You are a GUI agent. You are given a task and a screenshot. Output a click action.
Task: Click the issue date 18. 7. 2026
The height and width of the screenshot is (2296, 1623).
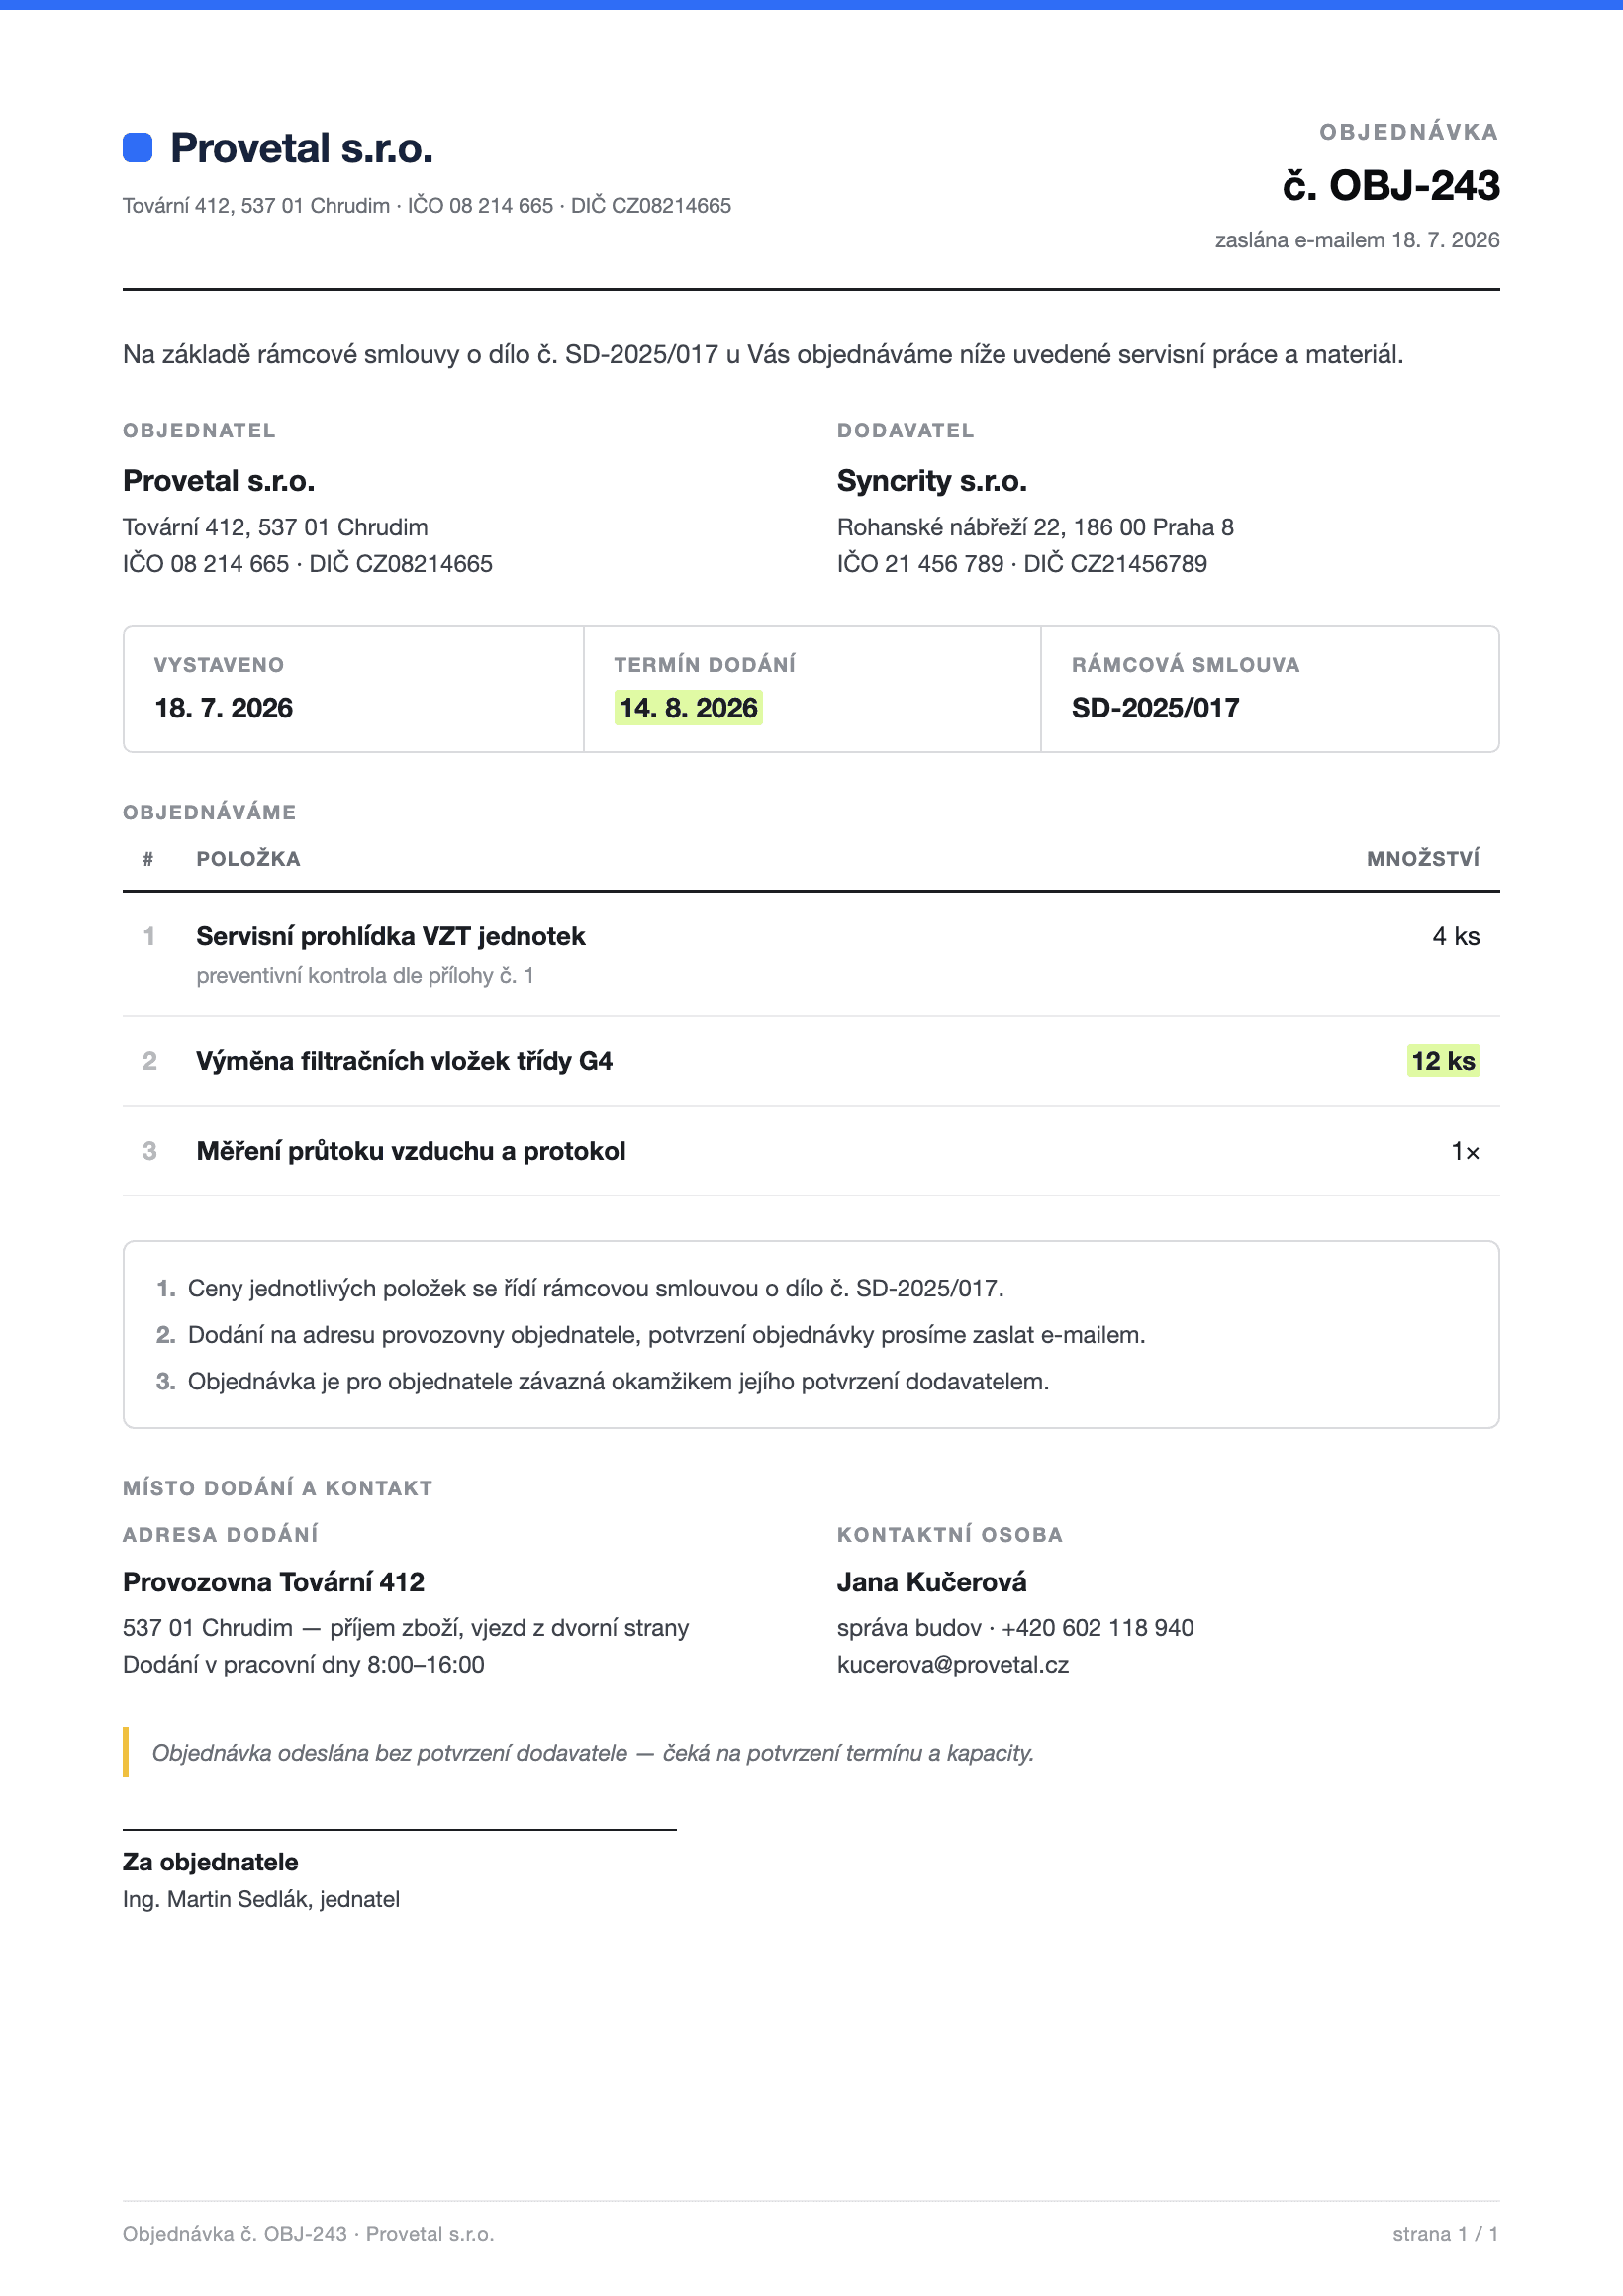pos(224,708)
